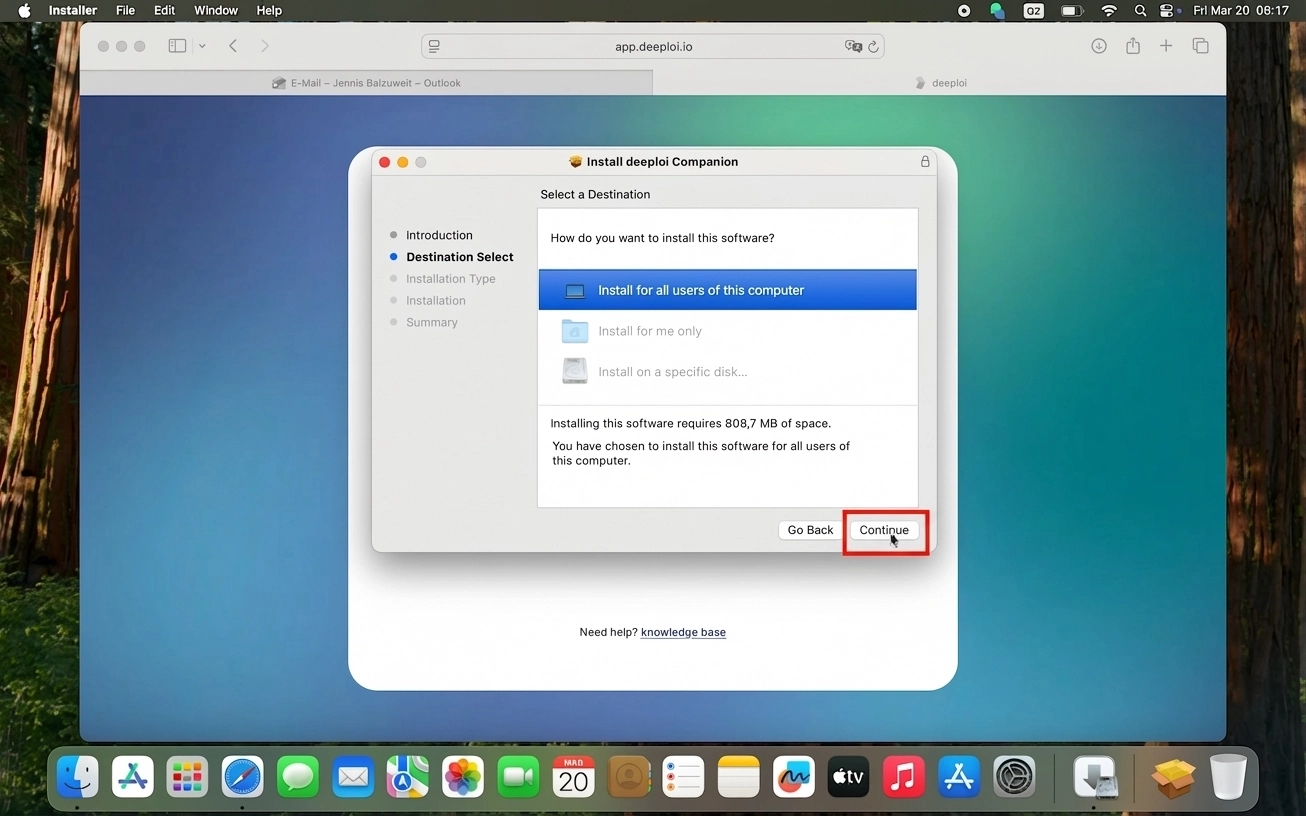The height and width of the screenshot is (816, 1306).
Task: Select Install for all users of this computer
Action: click(727, 290)
